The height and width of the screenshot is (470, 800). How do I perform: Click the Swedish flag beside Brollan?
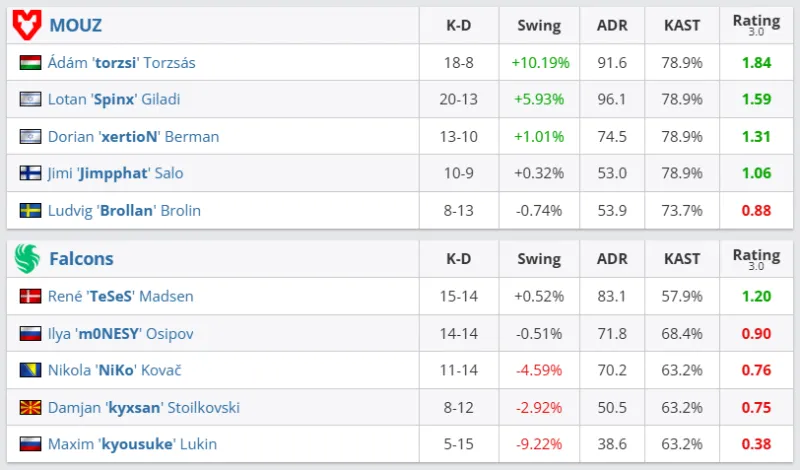30,210
